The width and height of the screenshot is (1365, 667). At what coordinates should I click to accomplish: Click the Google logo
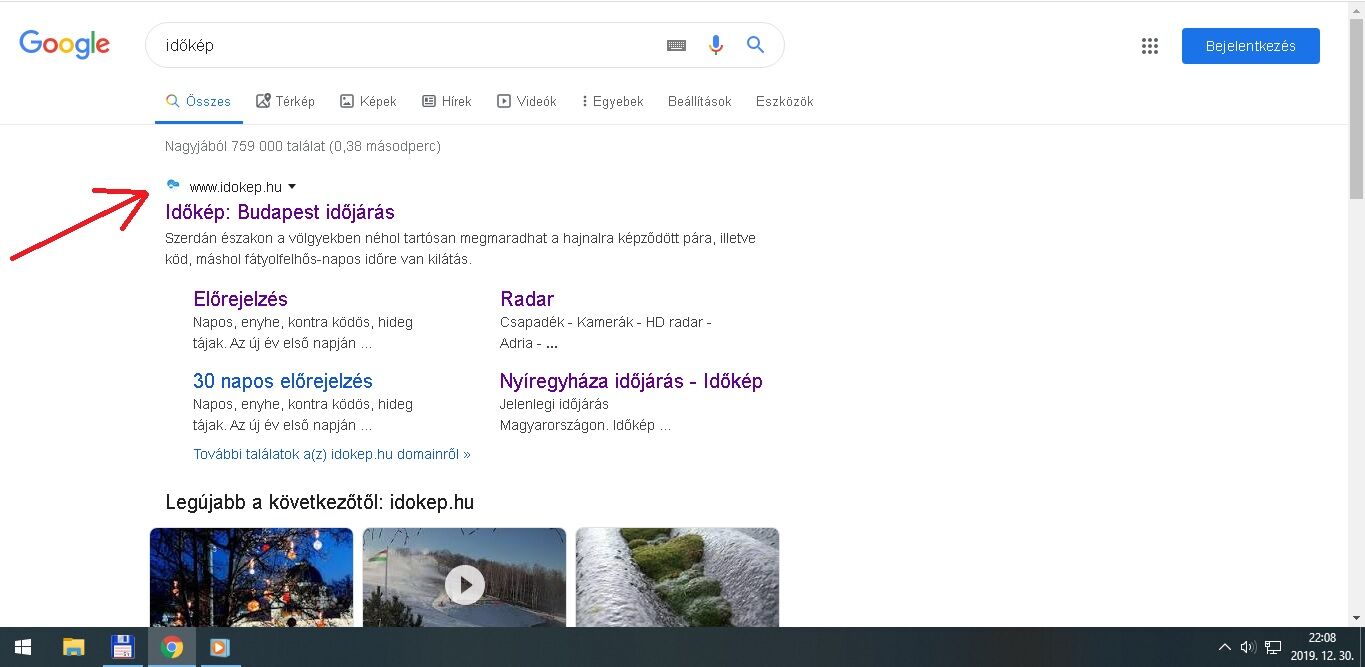64,44
